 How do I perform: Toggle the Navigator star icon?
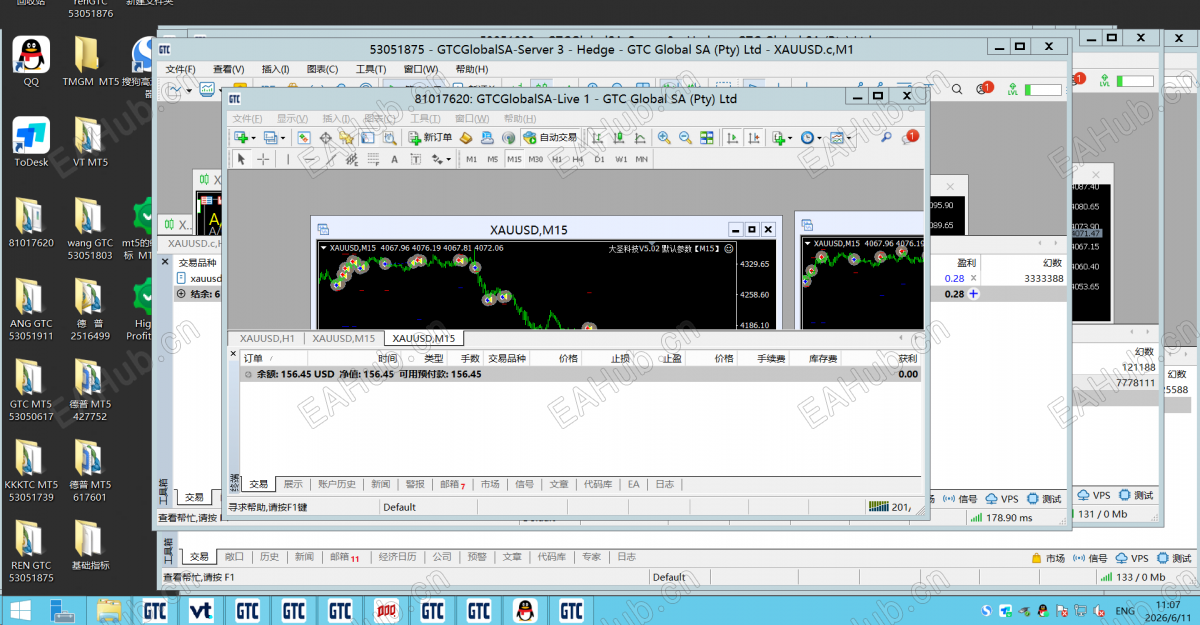point(346,137)
